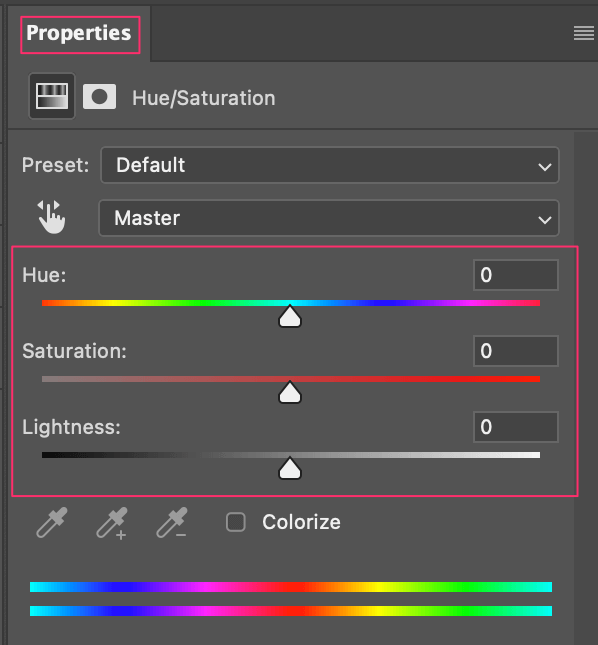
Task: Open the Properties panel hamburger menu
Action: [584, 33]
